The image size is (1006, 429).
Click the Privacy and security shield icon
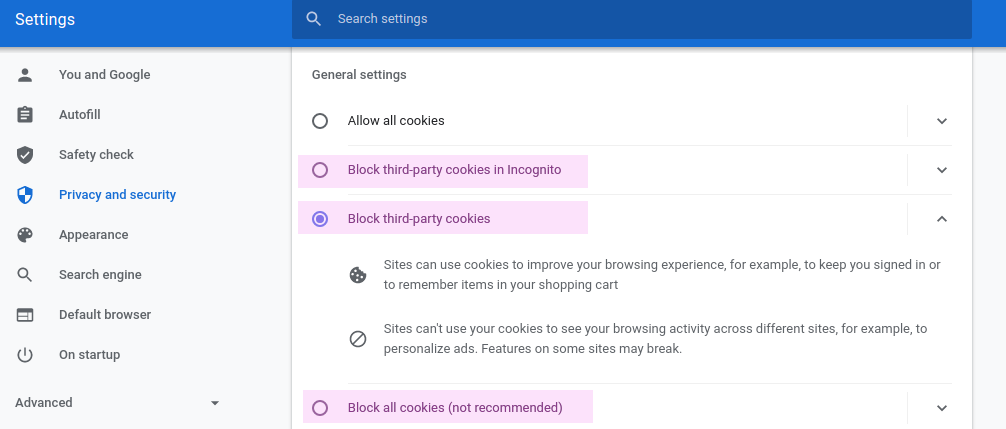click(25, 195)
